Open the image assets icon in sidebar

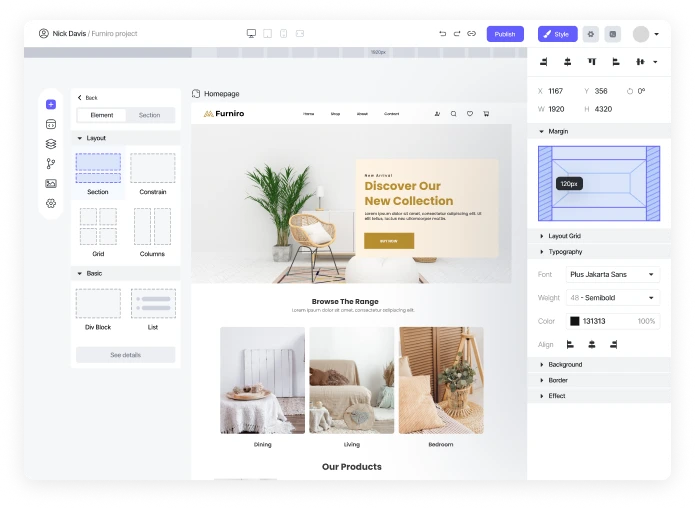(x=51, y=184)
